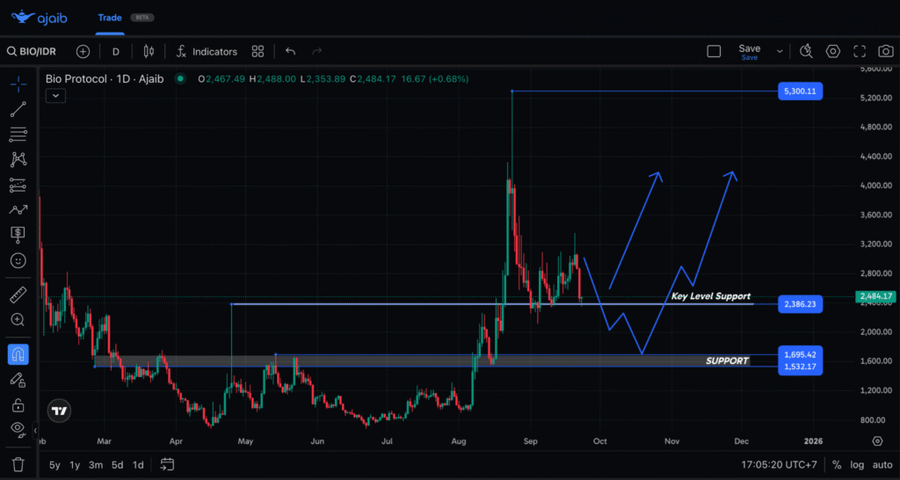Enter fullscreen chart mode
This screenshot has height=480, width=900.
coord(859,52)
